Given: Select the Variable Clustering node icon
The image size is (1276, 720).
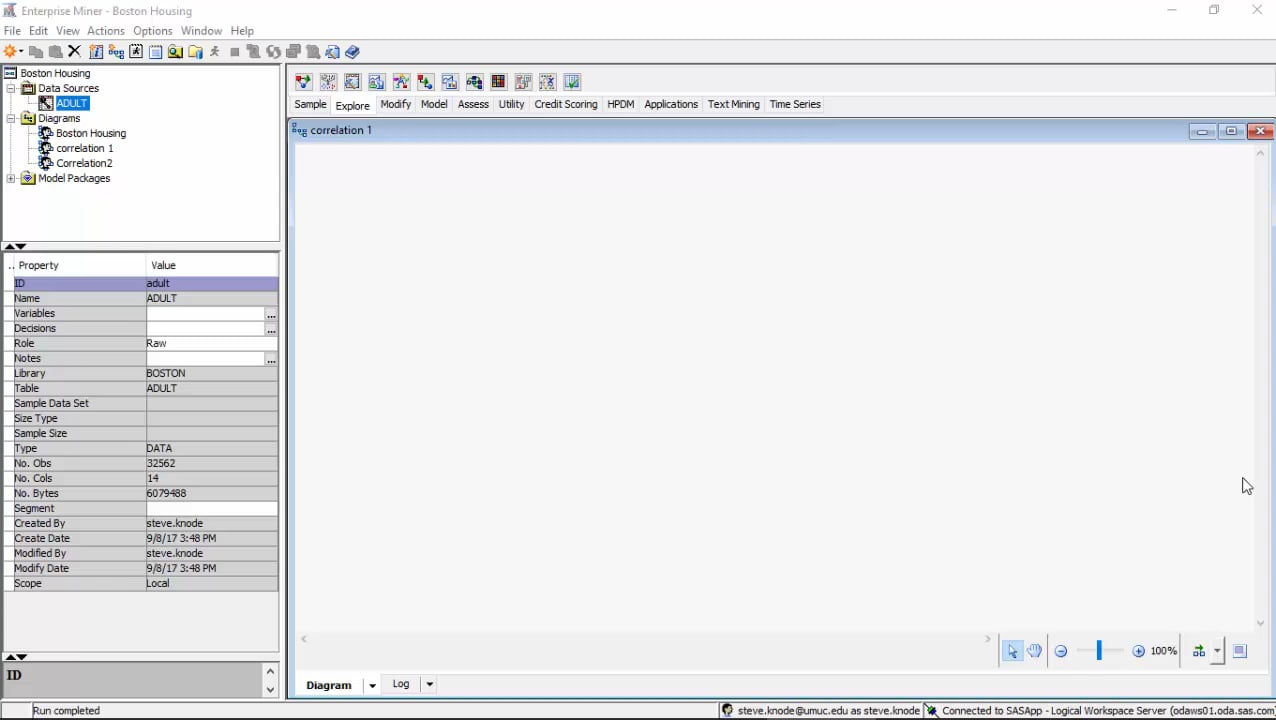Looking at the screenshot, I should [x=547, y=82].
